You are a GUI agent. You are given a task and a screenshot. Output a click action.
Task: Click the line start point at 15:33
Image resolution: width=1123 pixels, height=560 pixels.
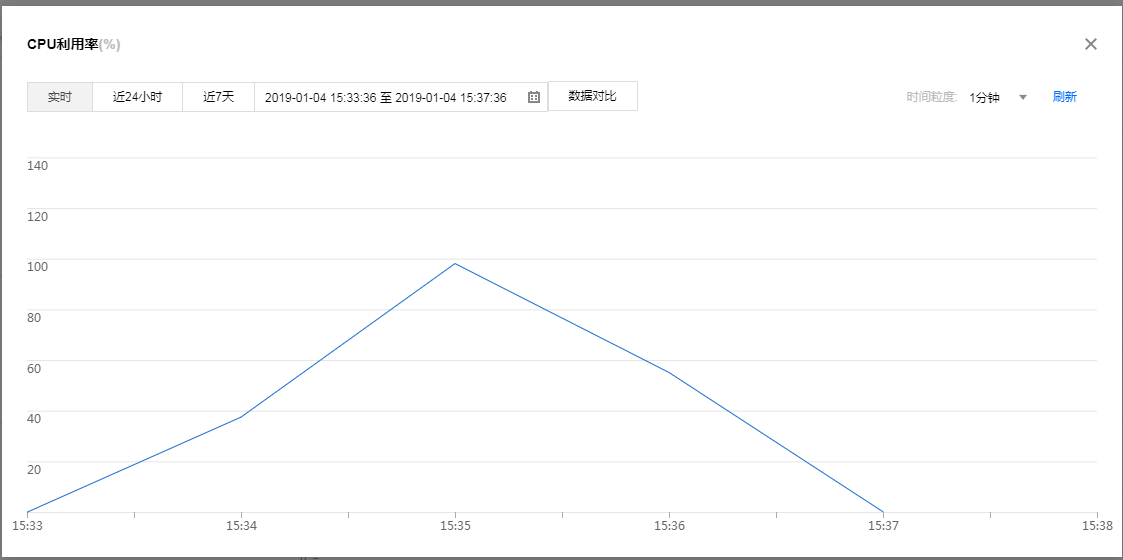pos(28,512)
